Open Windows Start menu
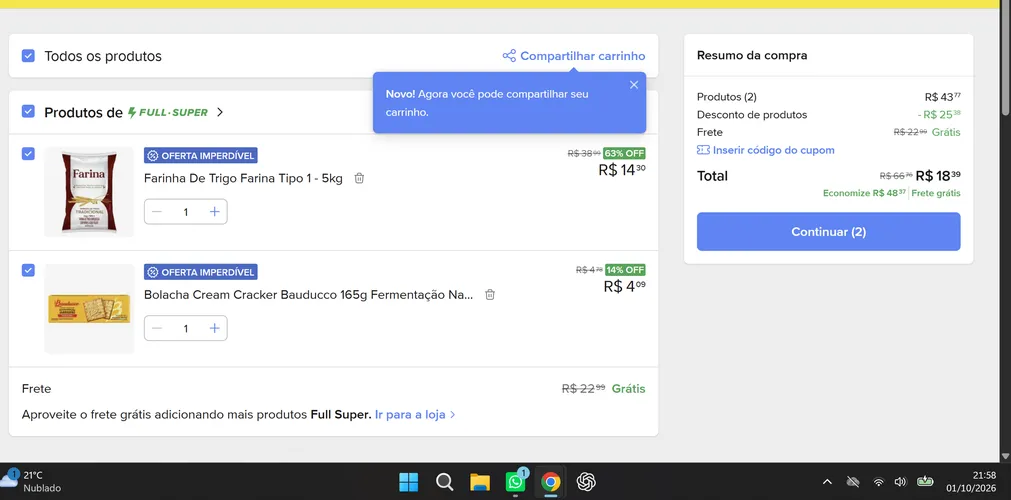1011x500 pixels. [x=408, y=482]
